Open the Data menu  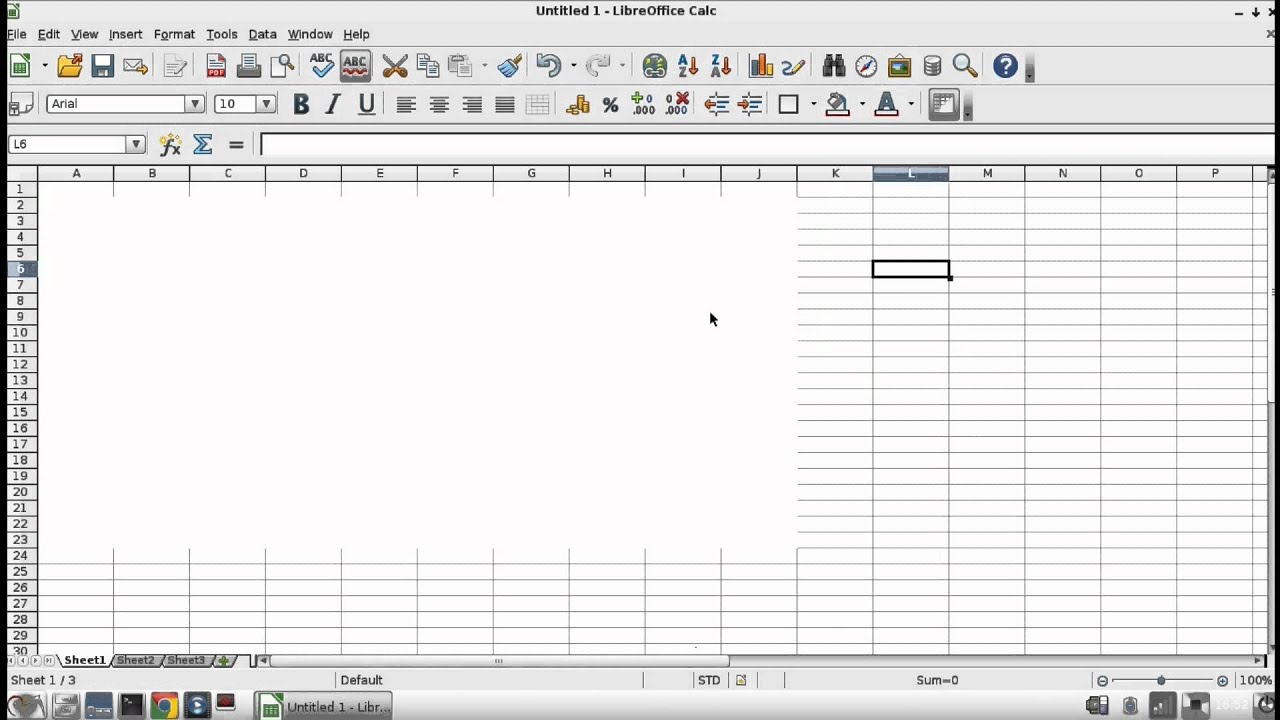point(262,34)
